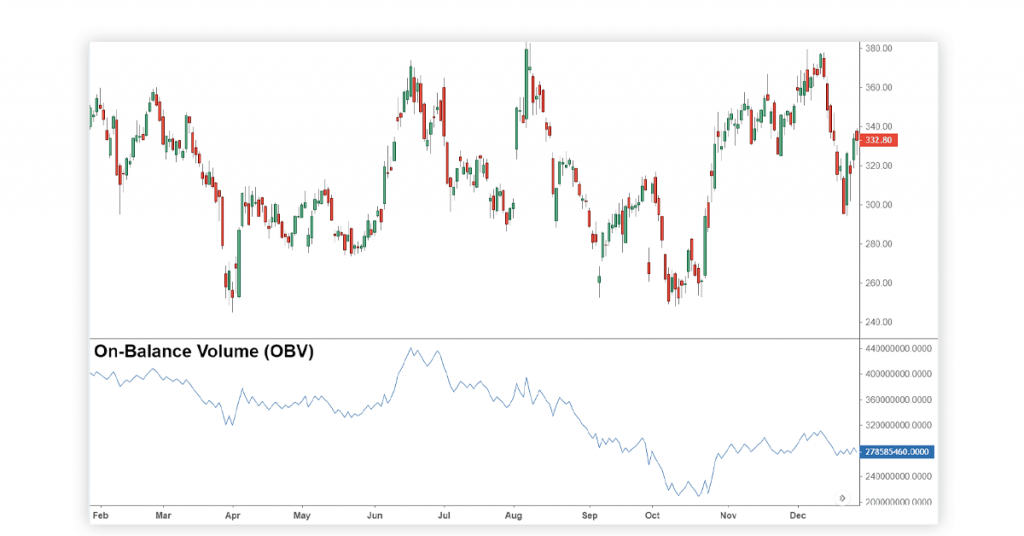Click the 200000000 OBV axis label
This screenshot has width=1024, height=536.
[897, 503]
